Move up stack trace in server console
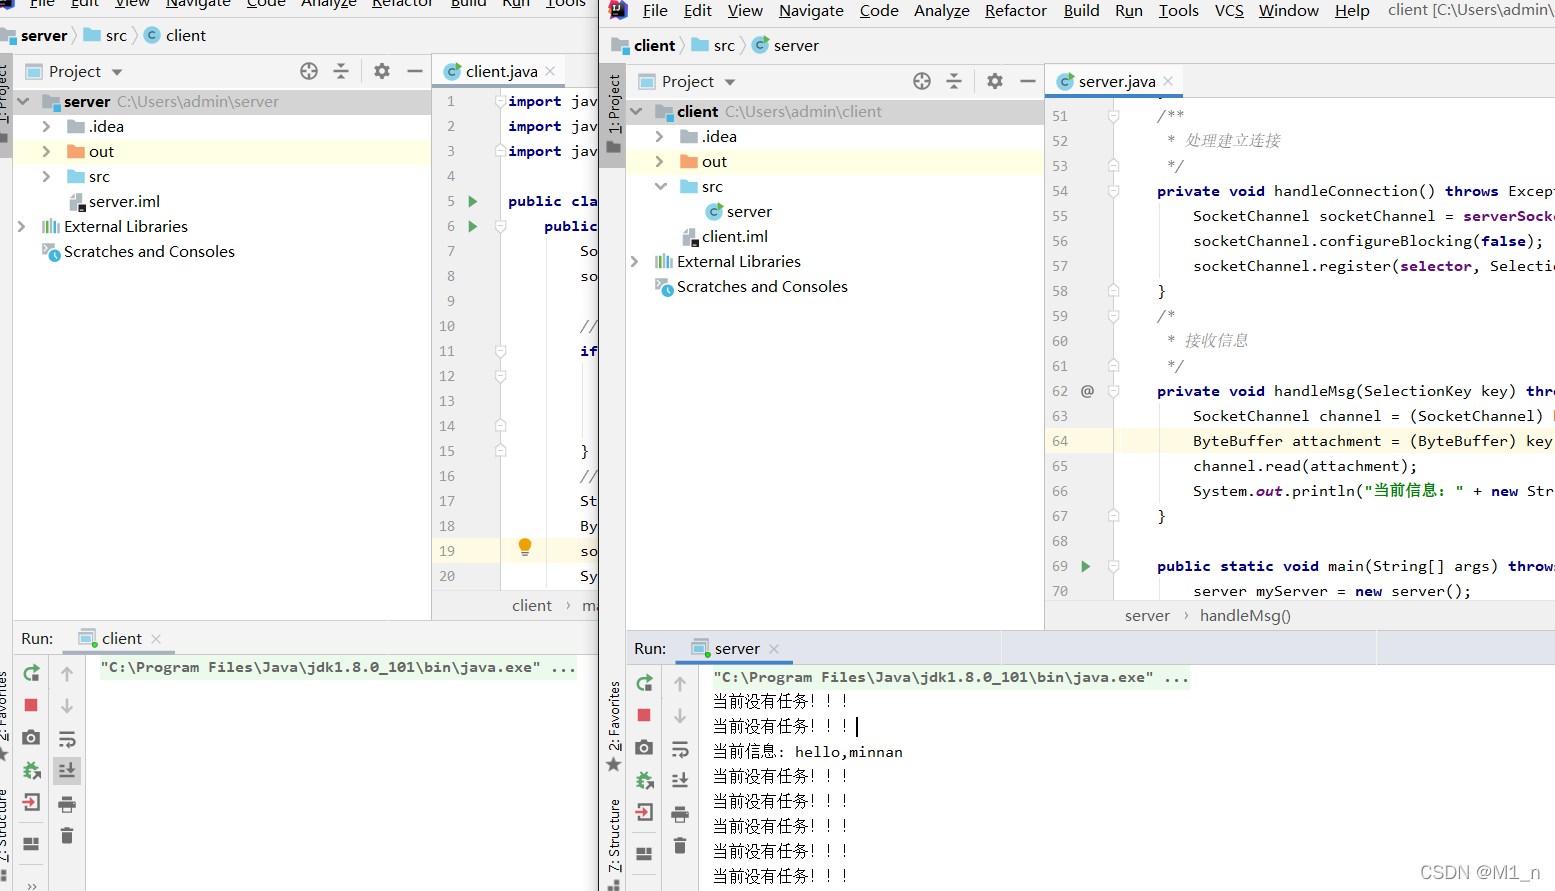Viewport: 1555px width, 891px height. (x=680, y=684)
